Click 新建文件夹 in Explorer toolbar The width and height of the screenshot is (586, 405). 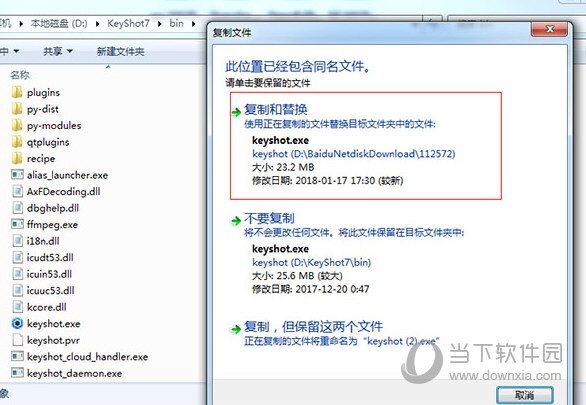point(120,51)
